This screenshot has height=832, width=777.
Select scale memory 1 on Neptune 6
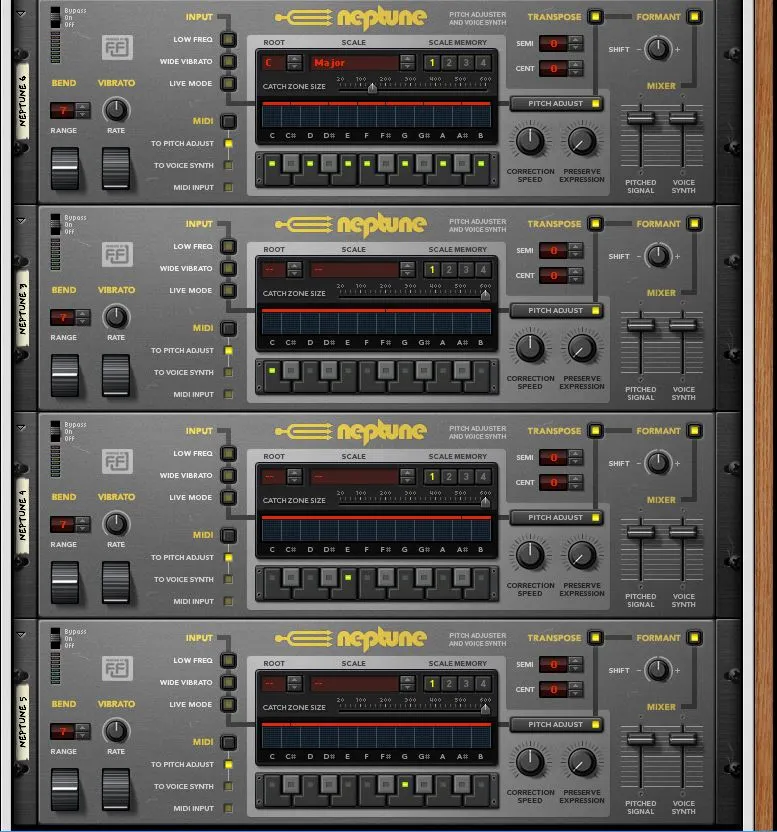pos(432,63)
